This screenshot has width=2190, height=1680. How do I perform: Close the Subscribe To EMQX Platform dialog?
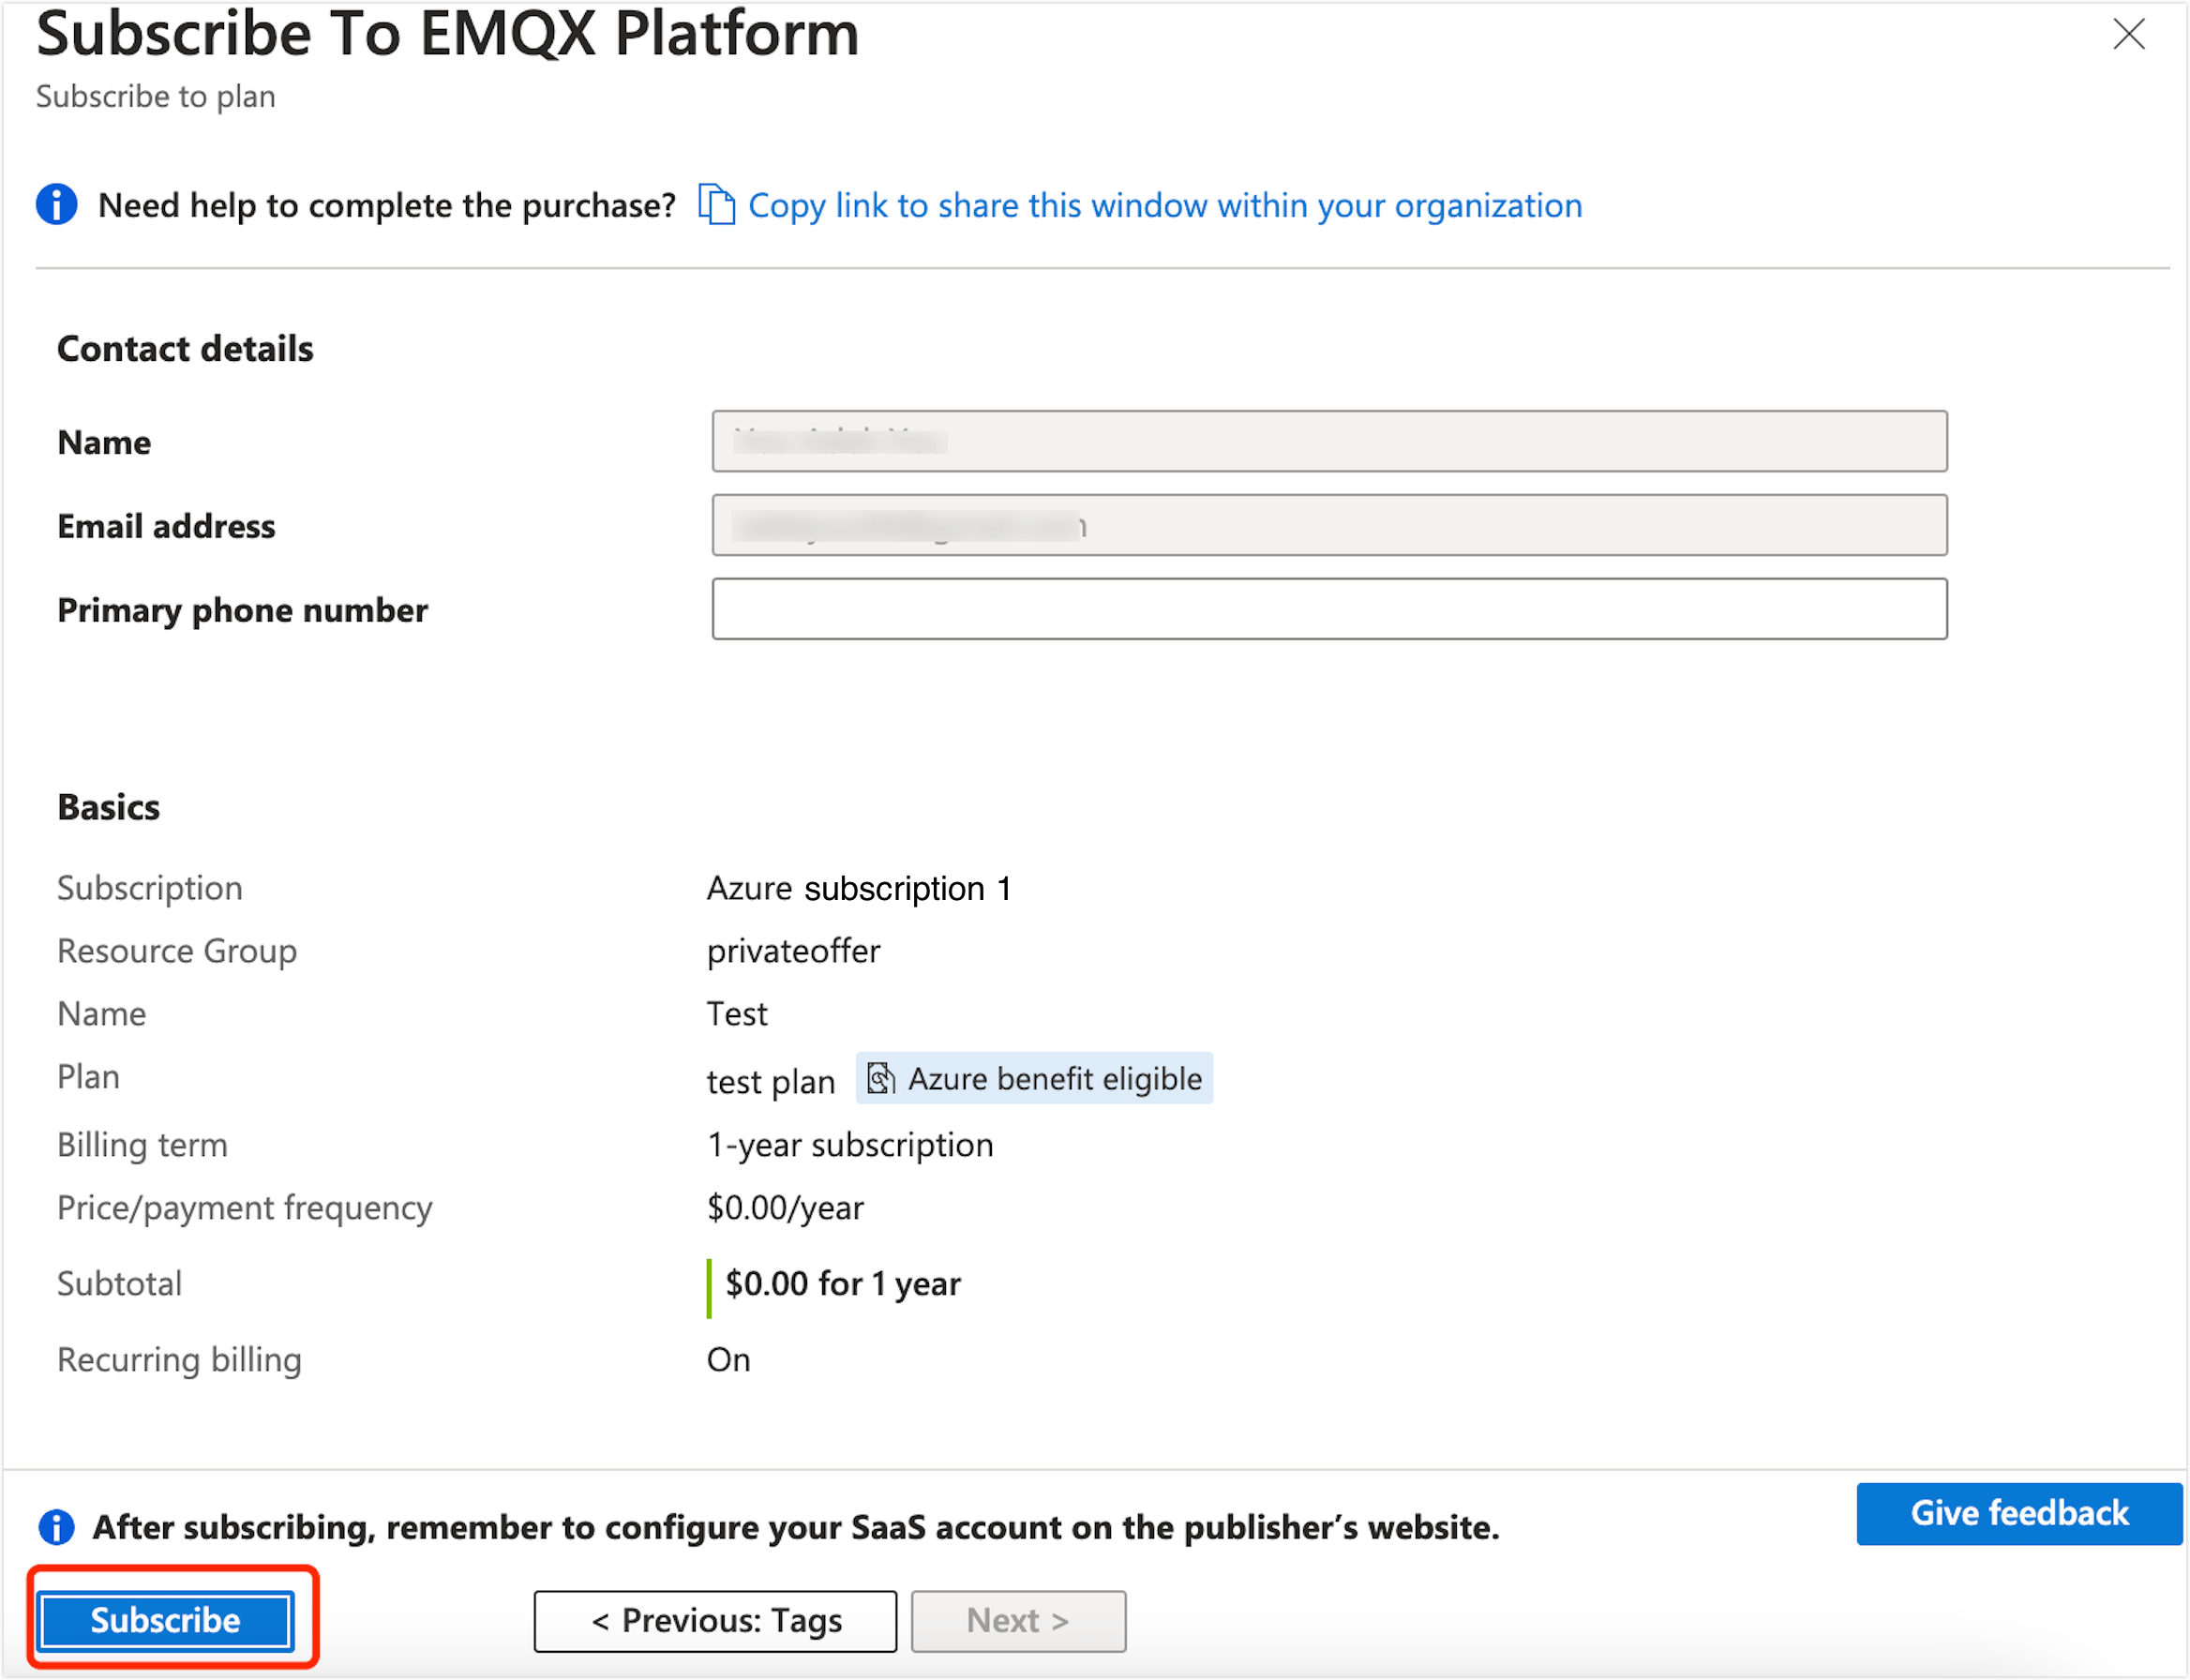(2128, 34)
